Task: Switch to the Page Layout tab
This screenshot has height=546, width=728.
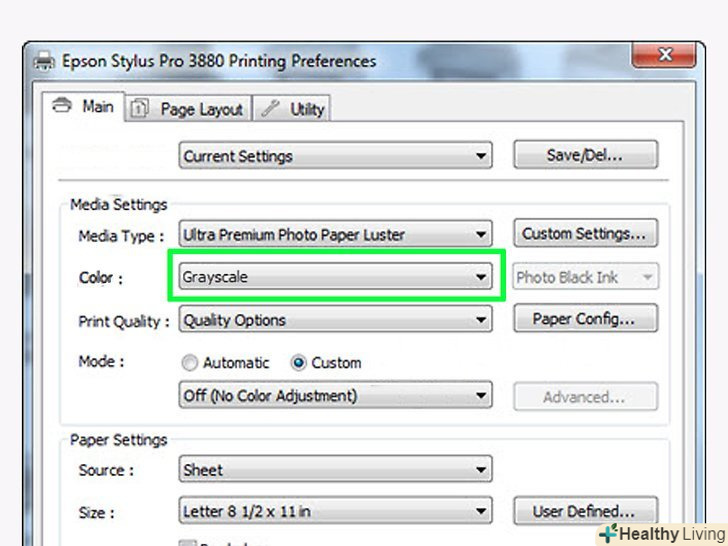Action: click(188, 109)
